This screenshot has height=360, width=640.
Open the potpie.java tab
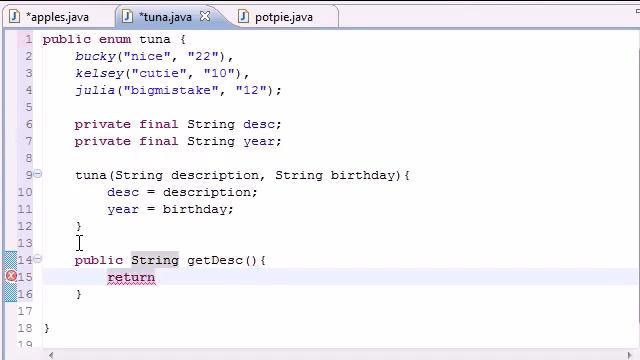[x=284, y=17]
